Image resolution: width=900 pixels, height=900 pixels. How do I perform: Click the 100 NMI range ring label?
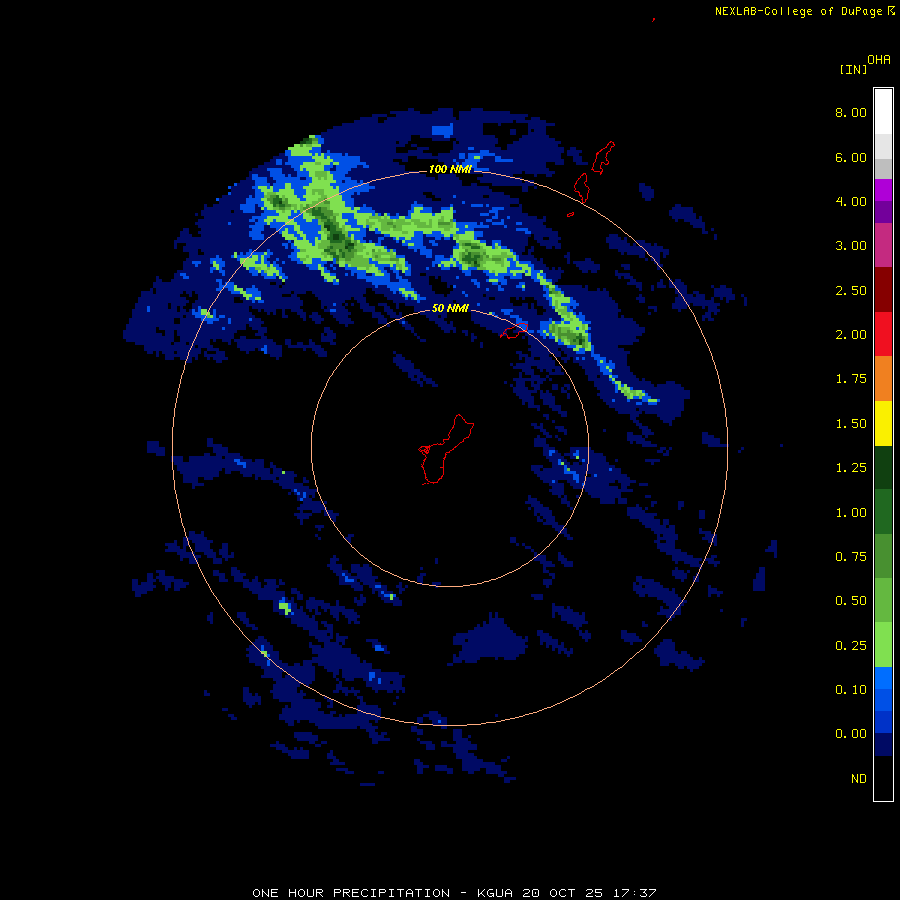[x=450, y=169]
